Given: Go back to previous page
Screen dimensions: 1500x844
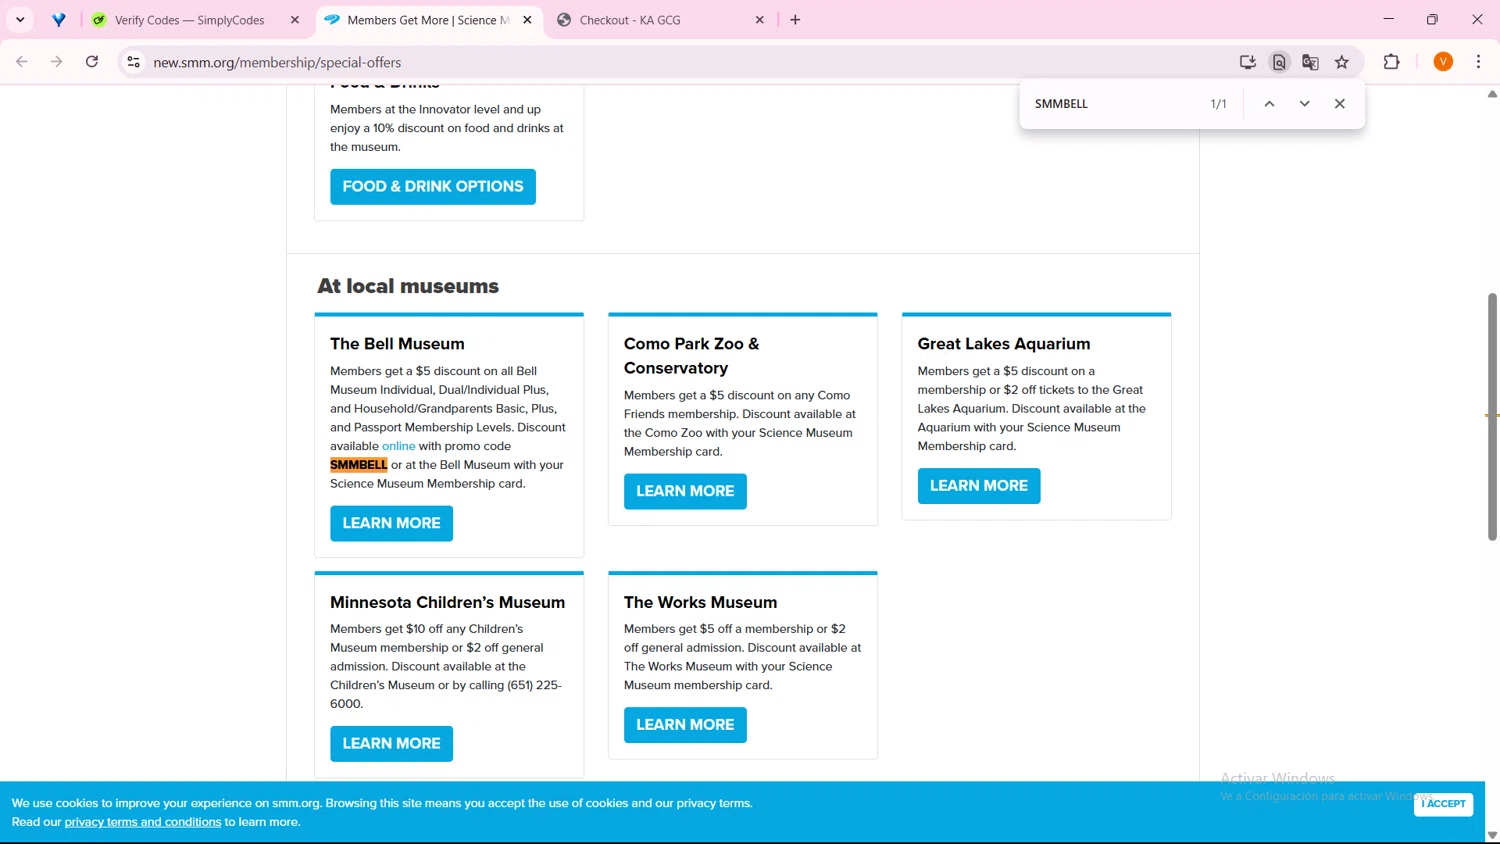Looking at the screenshot, I should [x=22, y=62].
